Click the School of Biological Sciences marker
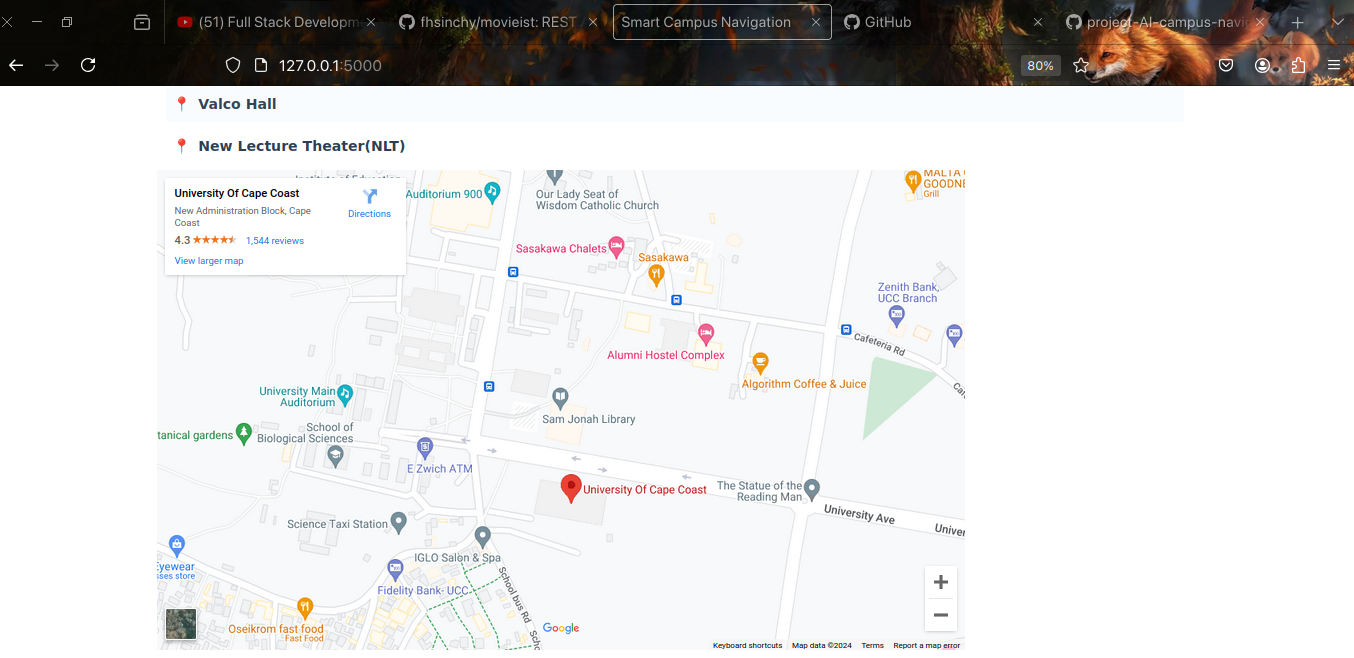Viewport: 1354px width, 658px height. pos(335,455)
